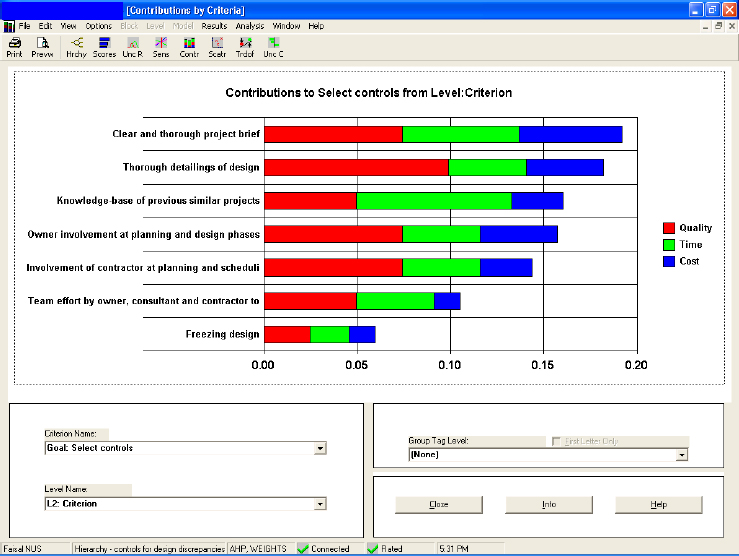The image size is (739, 556).
Task: Click the green Time segment of Knowledge-base bar
Action: click(434, 201)
